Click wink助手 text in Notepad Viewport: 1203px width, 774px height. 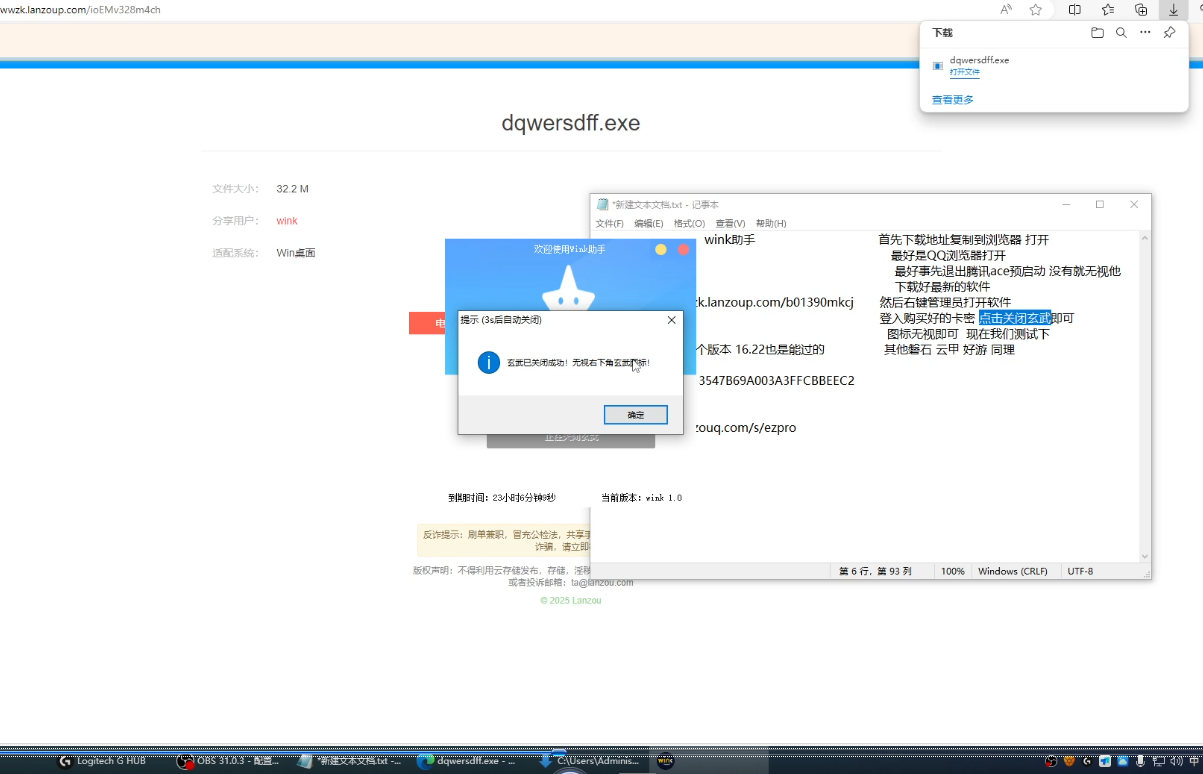coord(730,240)
